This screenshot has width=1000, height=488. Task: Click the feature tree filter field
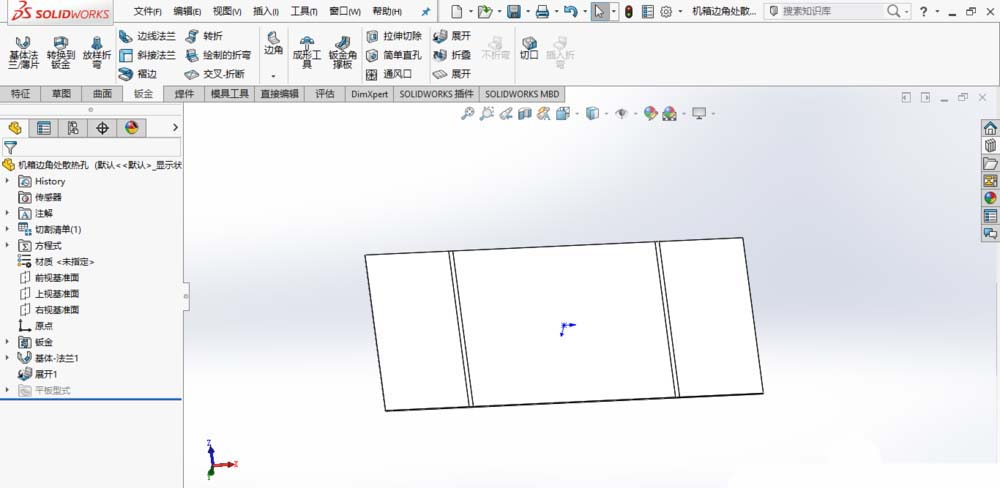coord(91,148)
